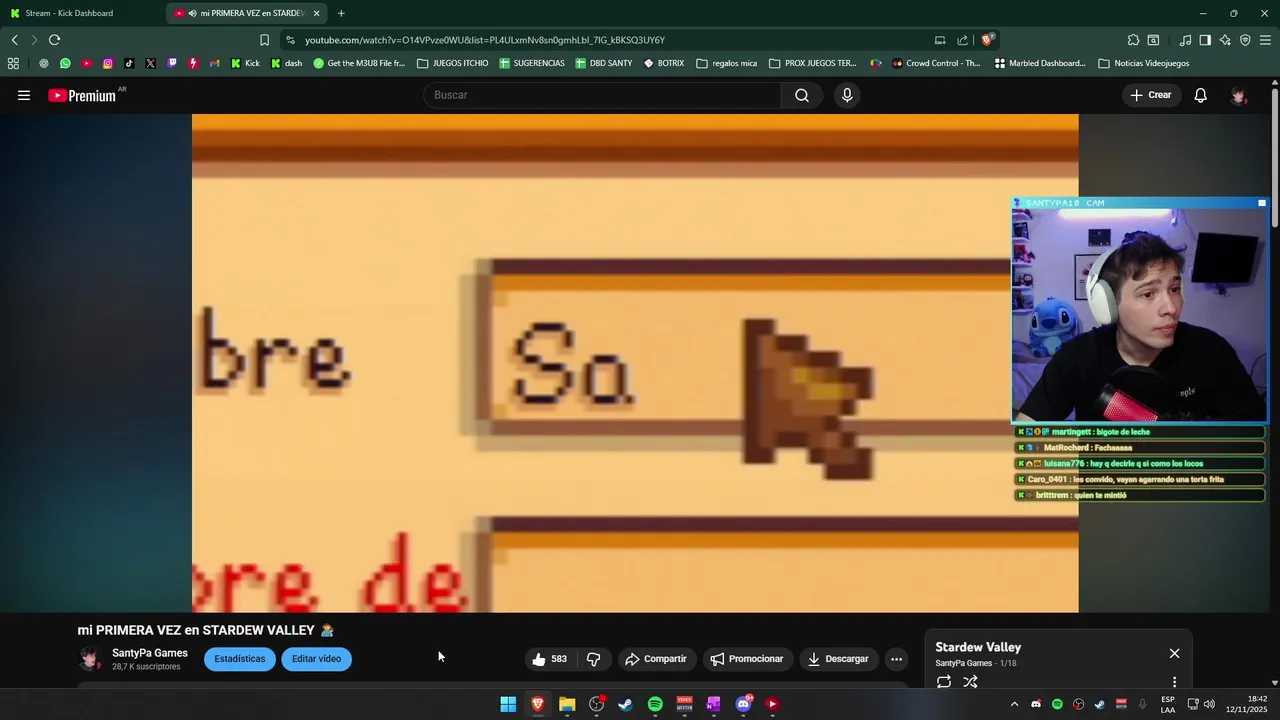Click the search magnifier button
This screenshot has width=1280, height=720.
pyautogui.click(x=802, y=95)
